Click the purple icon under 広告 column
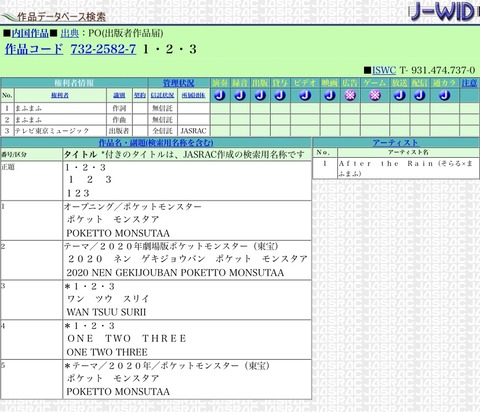480x412 pixels. coord(350,95)
